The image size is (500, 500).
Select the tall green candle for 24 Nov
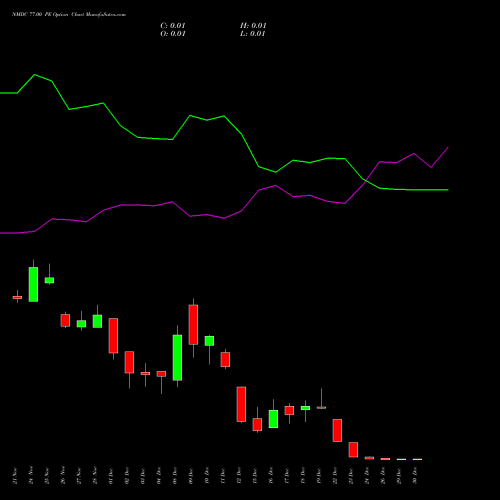33,284
